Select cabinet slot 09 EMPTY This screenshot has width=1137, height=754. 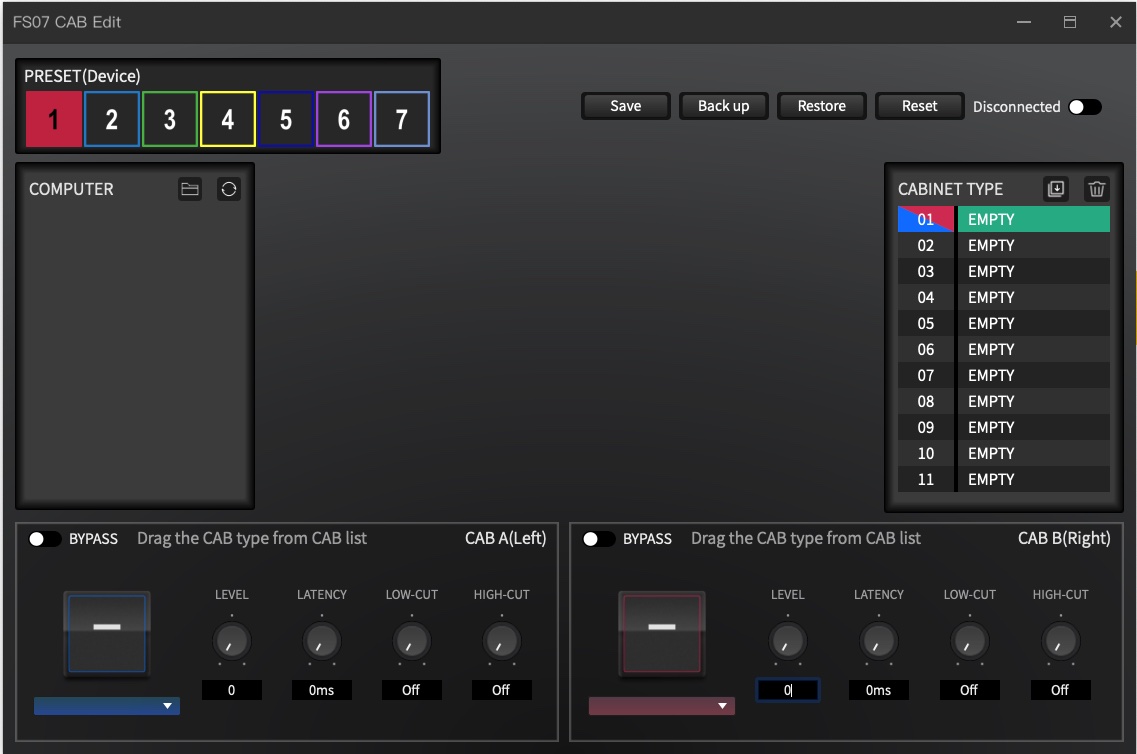1004,428
